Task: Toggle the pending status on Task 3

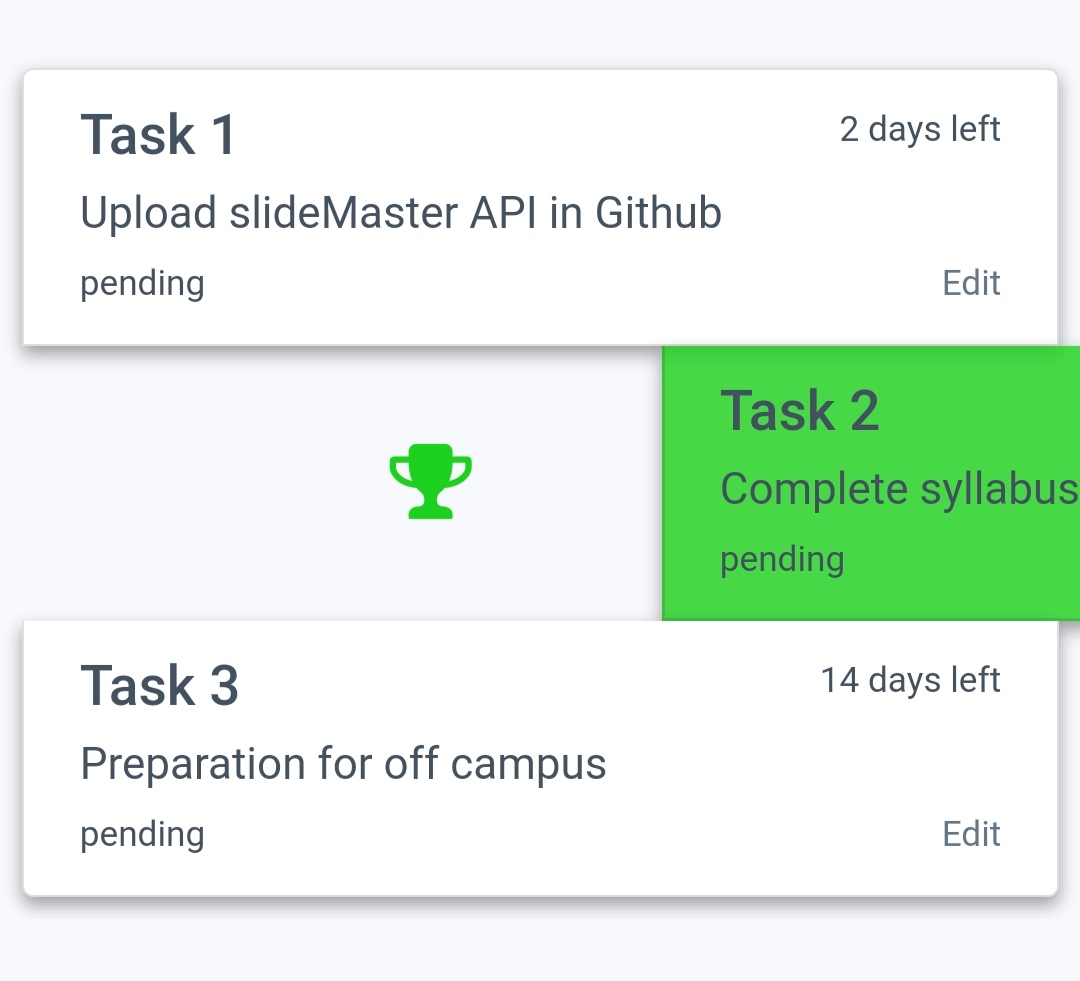Action: (141, 834)
